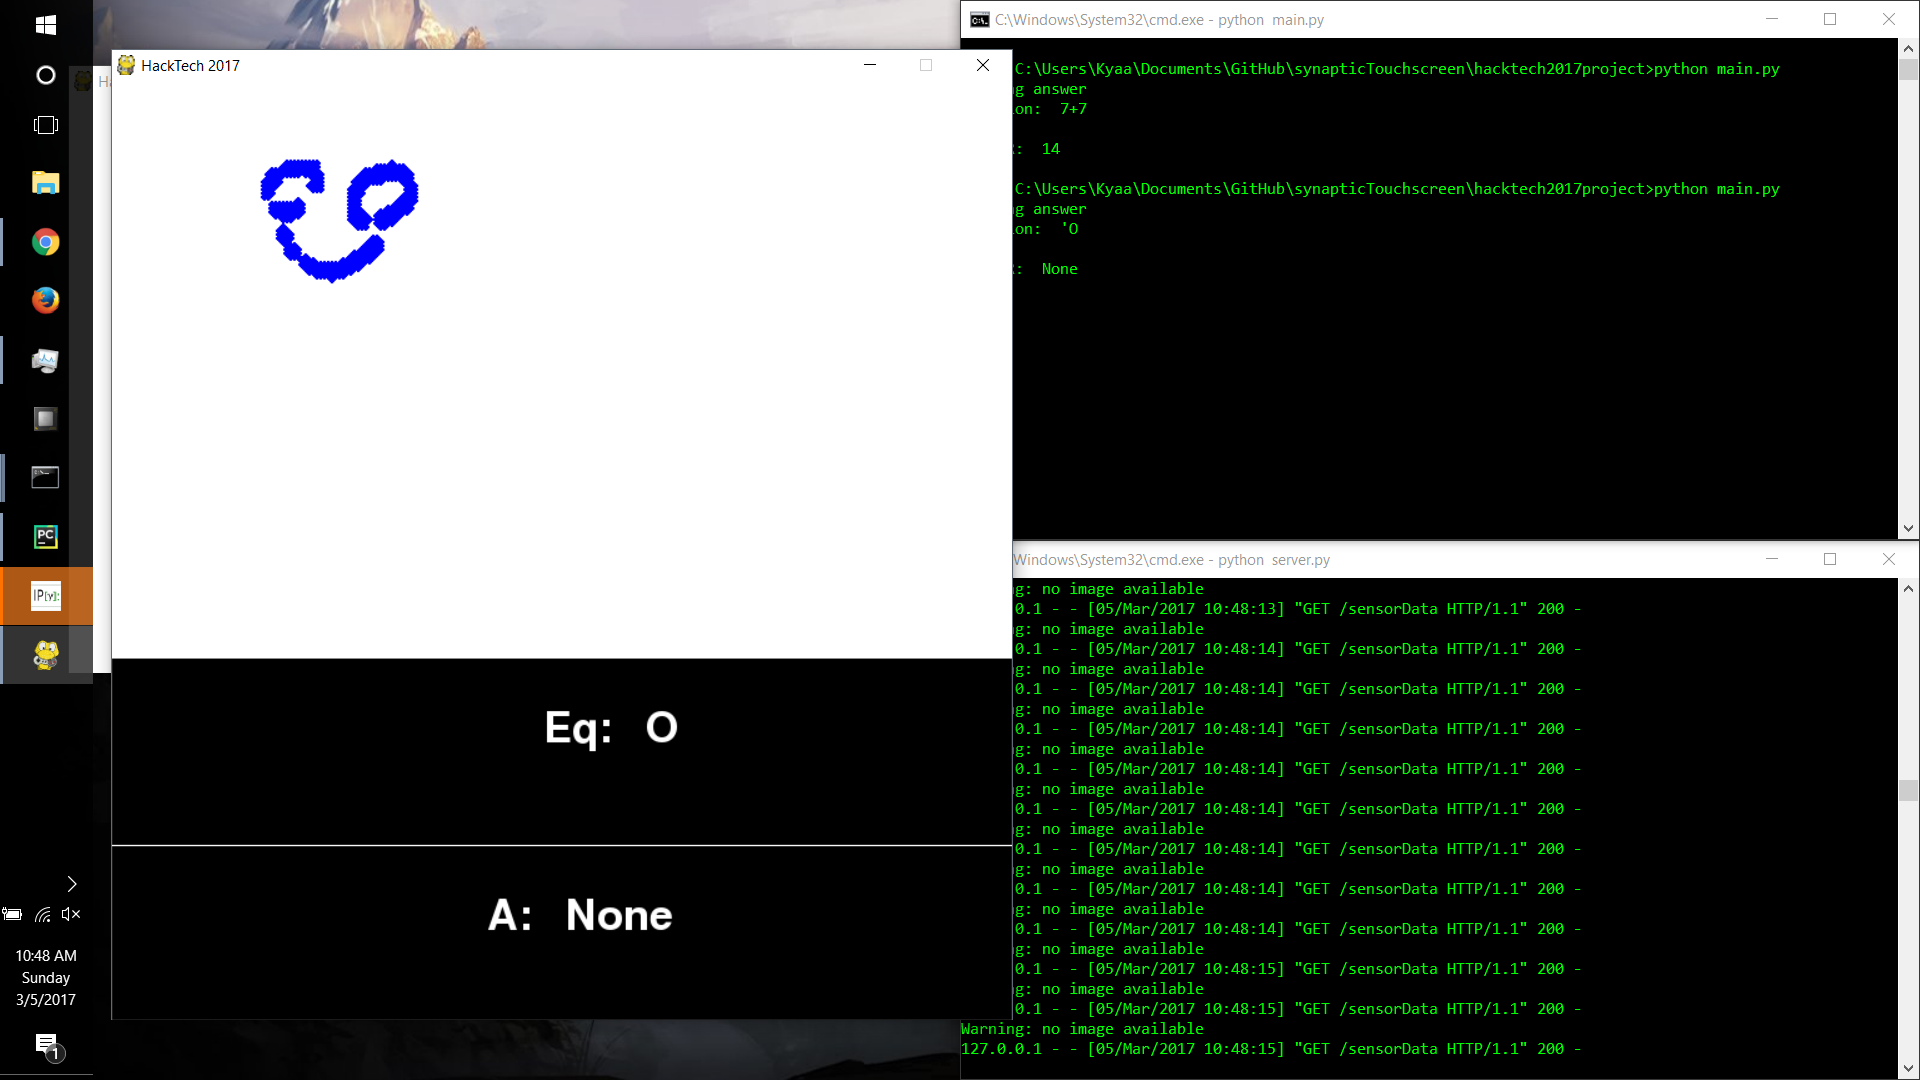Open the Windows Start menu
This screenshot has width=1920, height=1080.
pyautogui.click(x=46, y=24)
